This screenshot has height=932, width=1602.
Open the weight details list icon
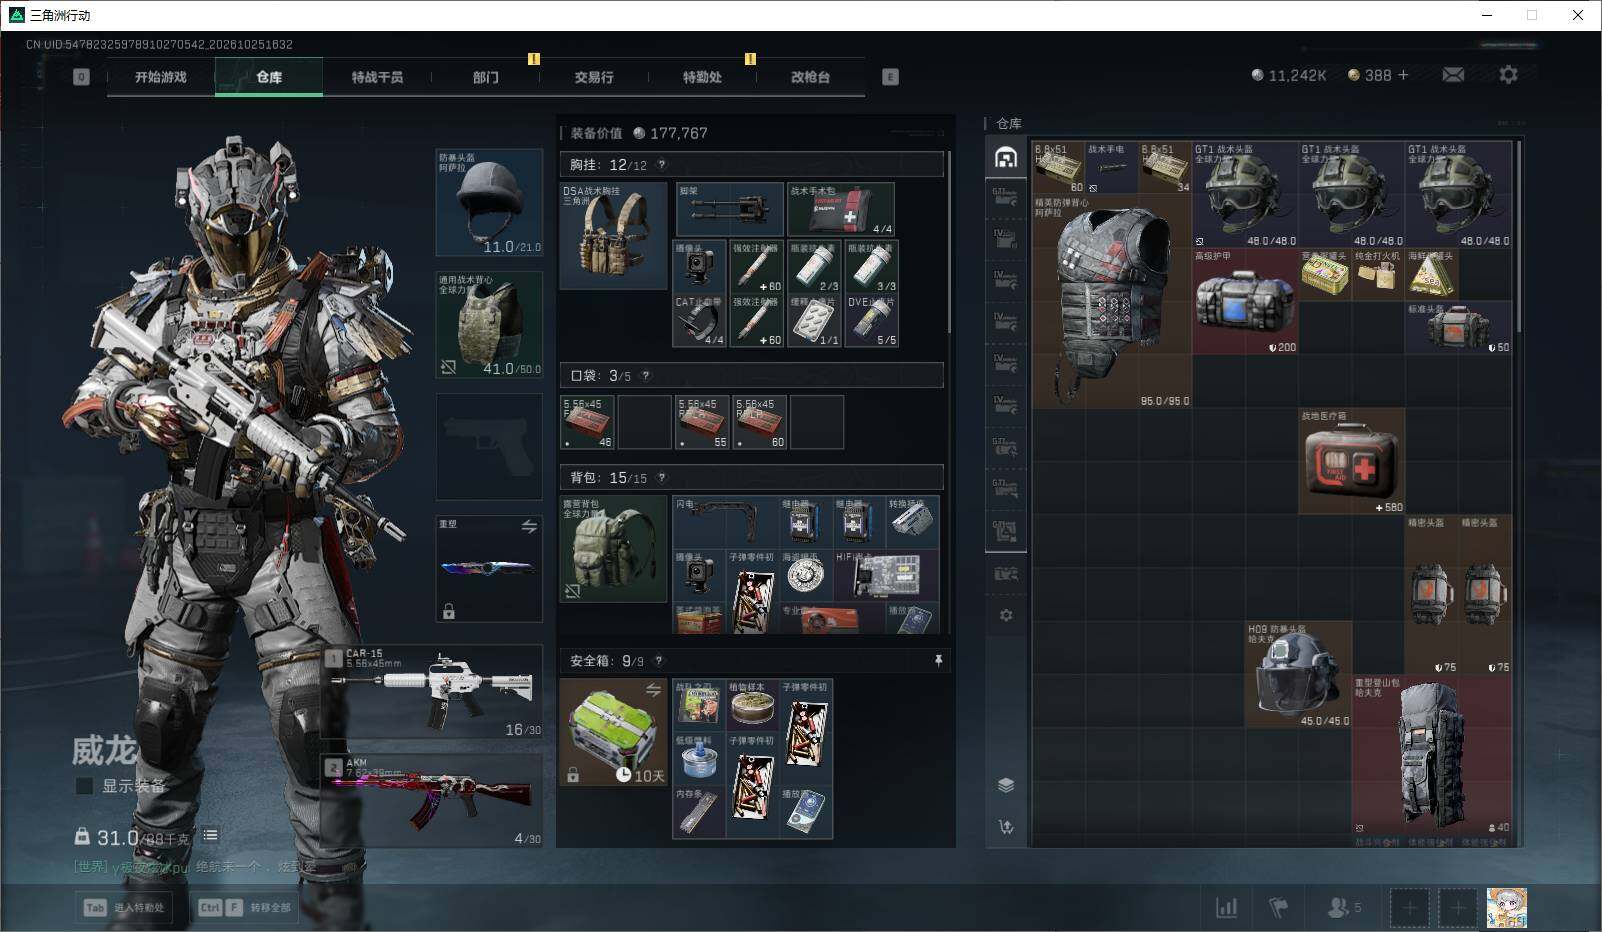(x=210, y=835)
